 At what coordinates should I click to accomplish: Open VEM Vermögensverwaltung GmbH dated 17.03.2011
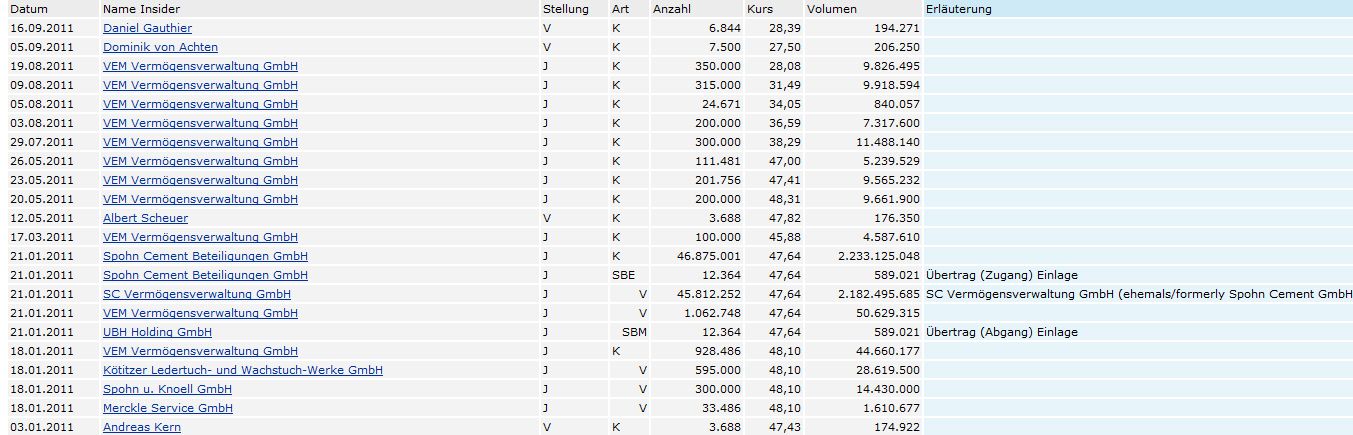pyautogui.click(x=200, y=237)
